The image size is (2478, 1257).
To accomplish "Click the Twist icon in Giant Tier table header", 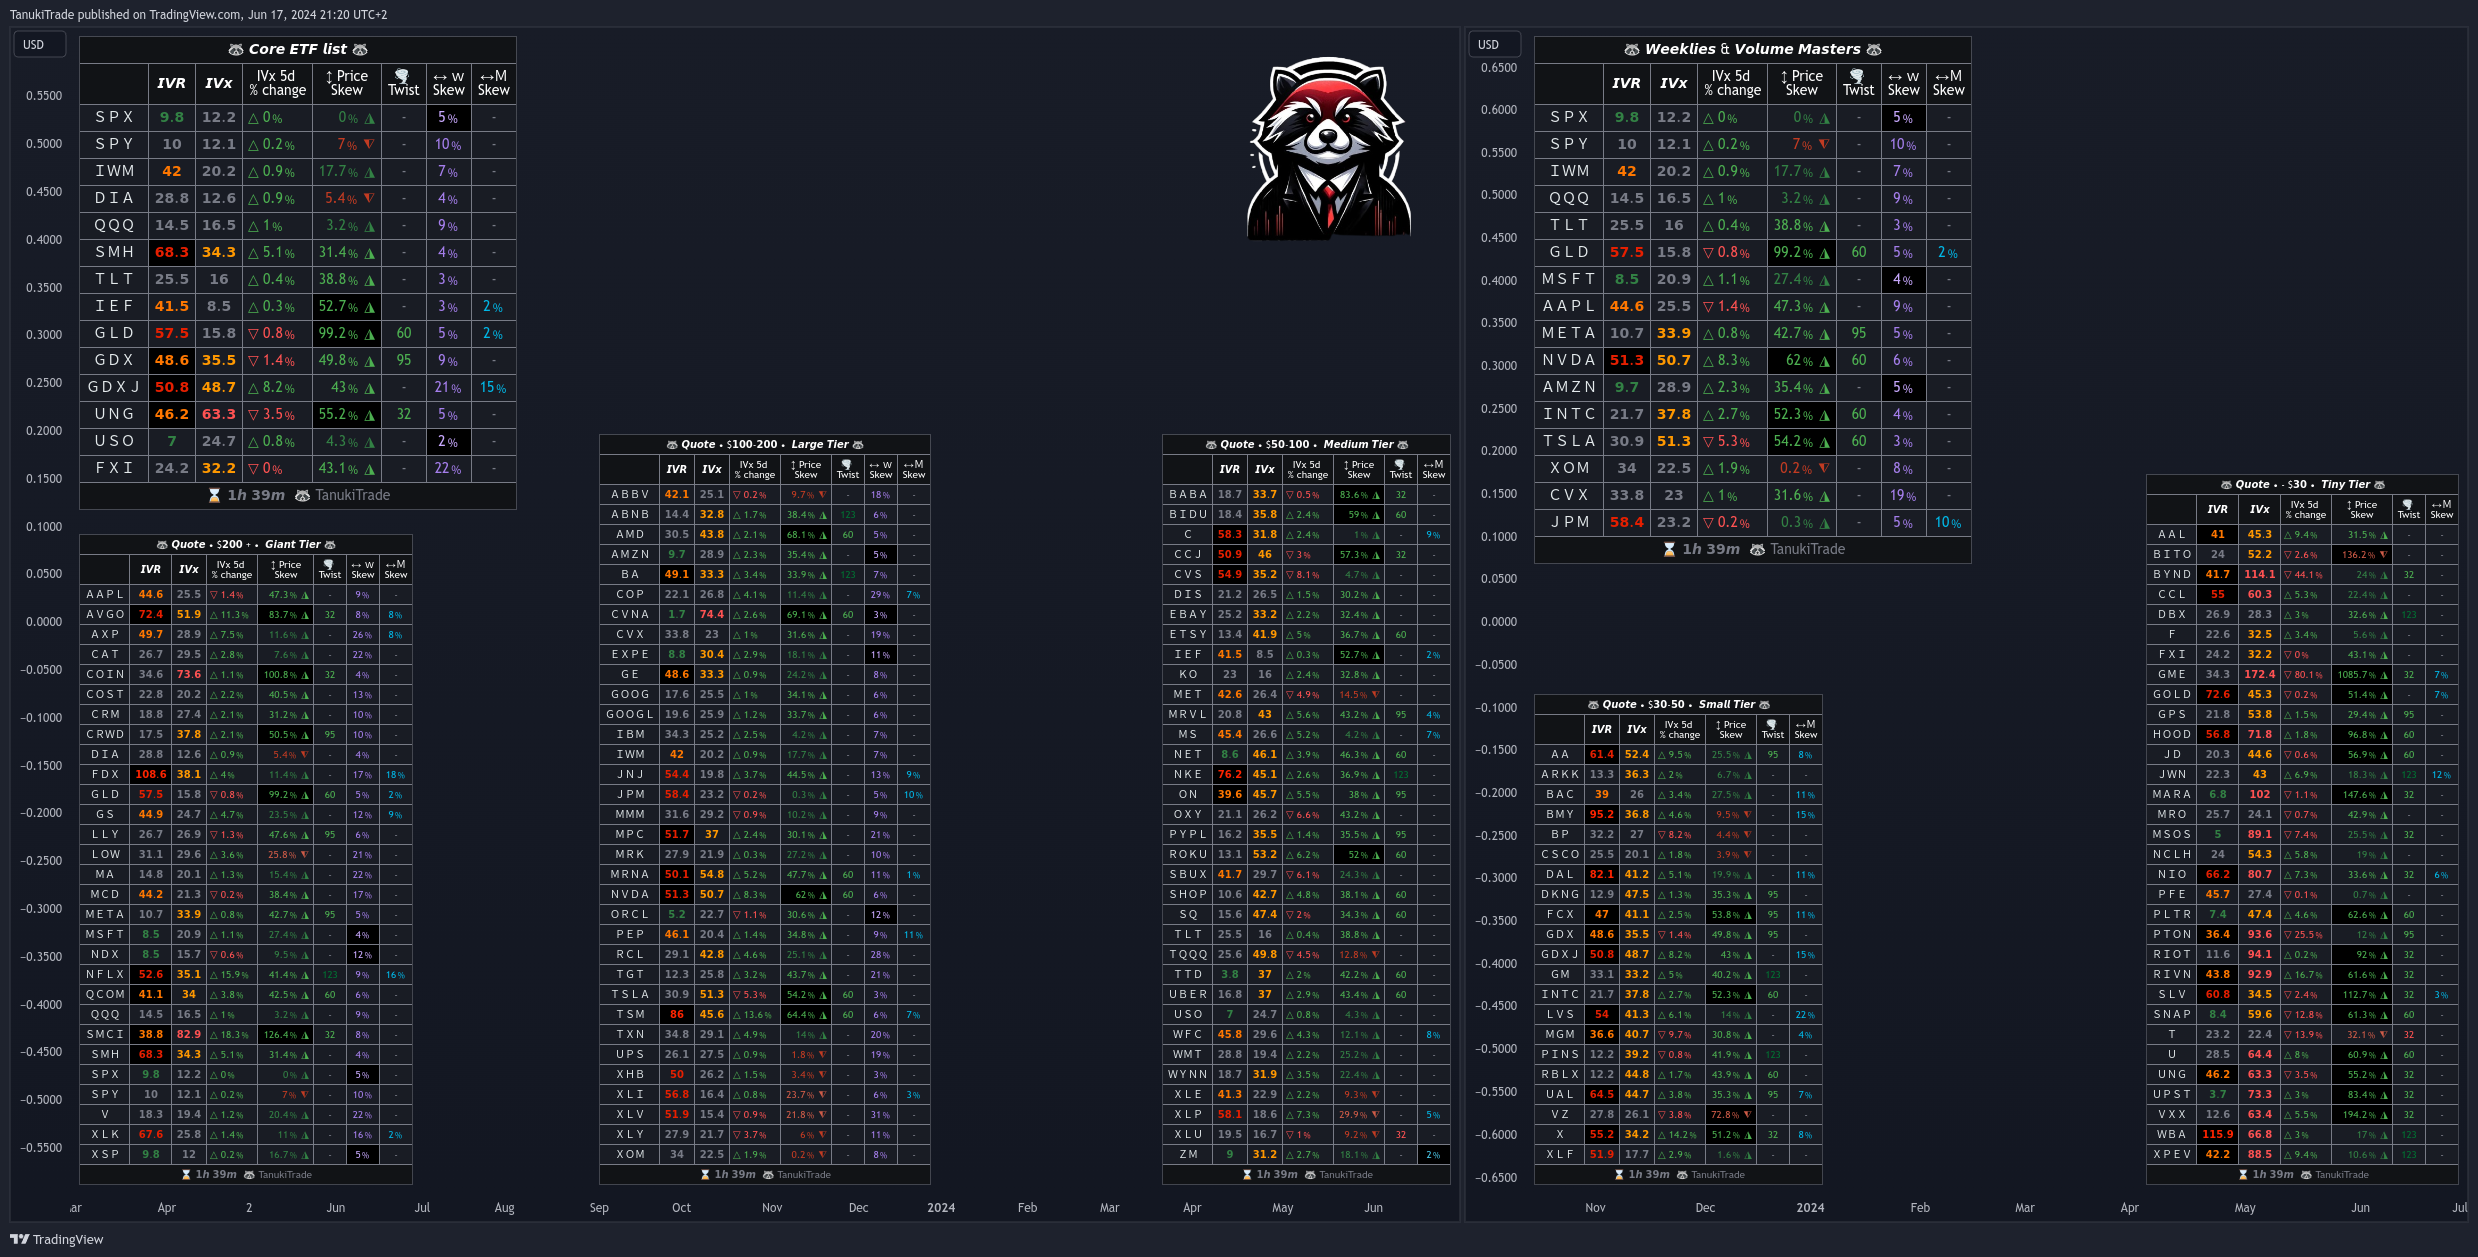I will click(x=329, y=565).
